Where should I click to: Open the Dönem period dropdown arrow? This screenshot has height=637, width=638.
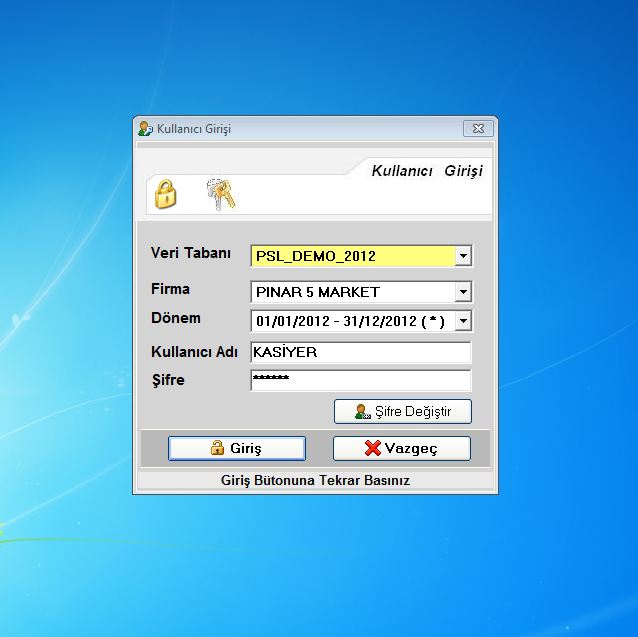click(463, 321)
